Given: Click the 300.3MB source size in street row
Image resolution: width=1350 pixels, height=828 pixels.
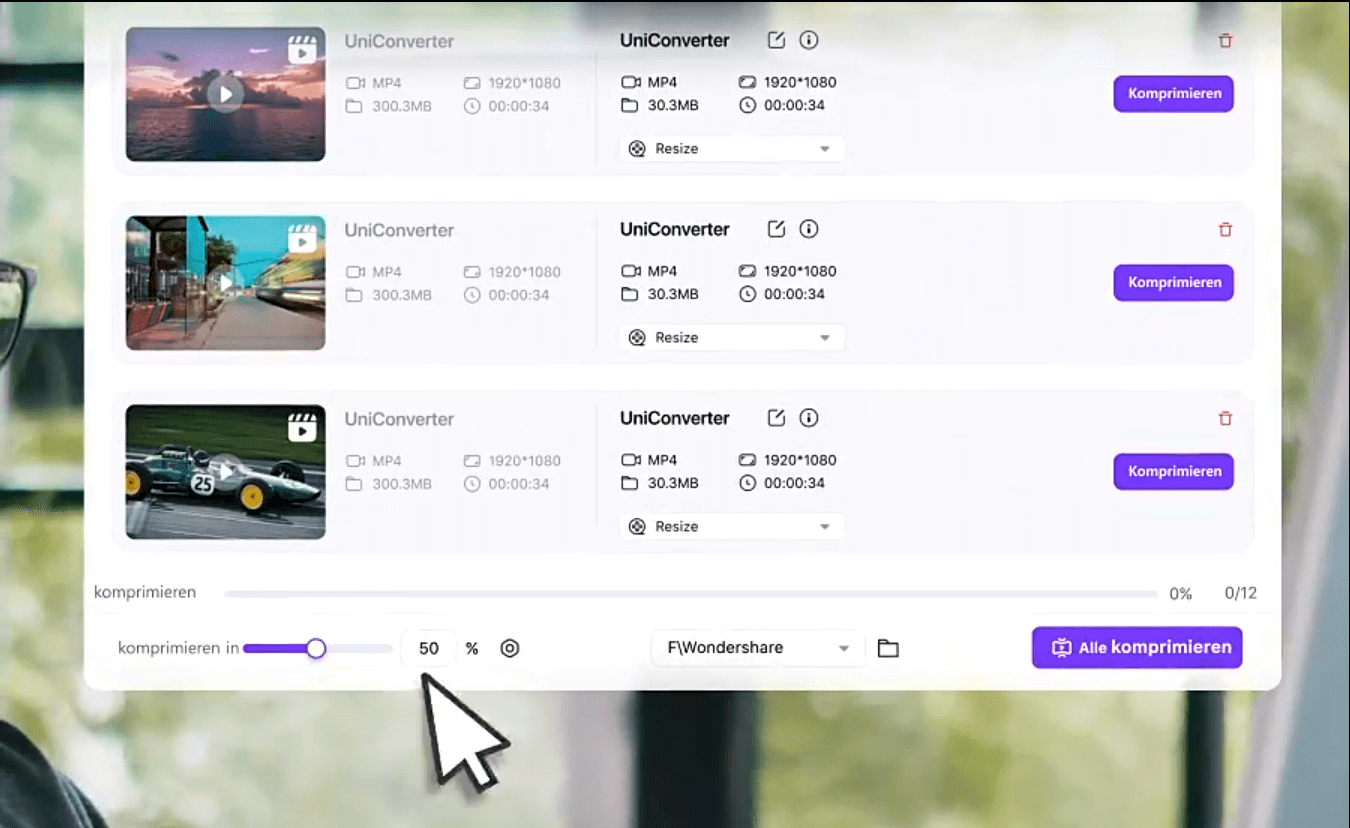Looking at the screenshot, I should (x=402, y=296).
